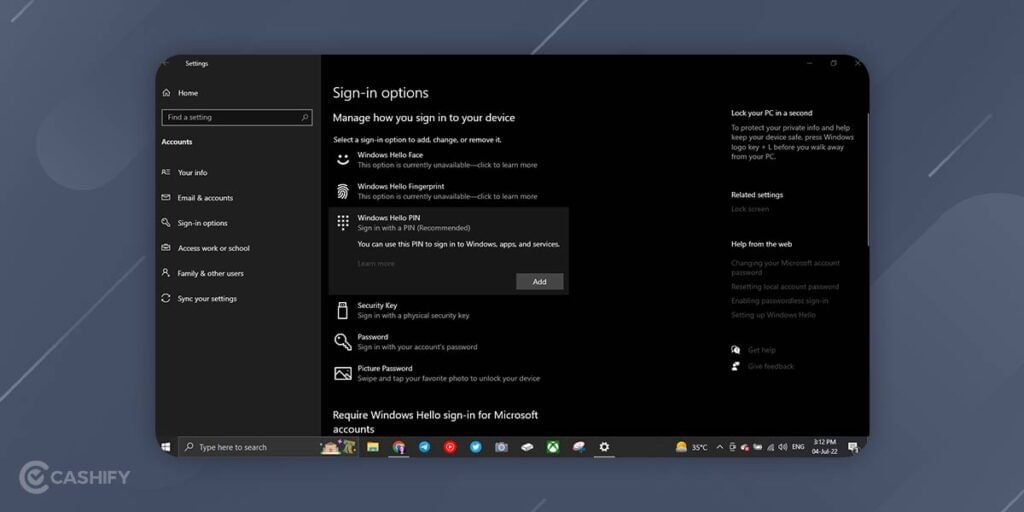Open Family & other users
Viewport: 1024px width, 512px height.
click(x=202, y=274)
